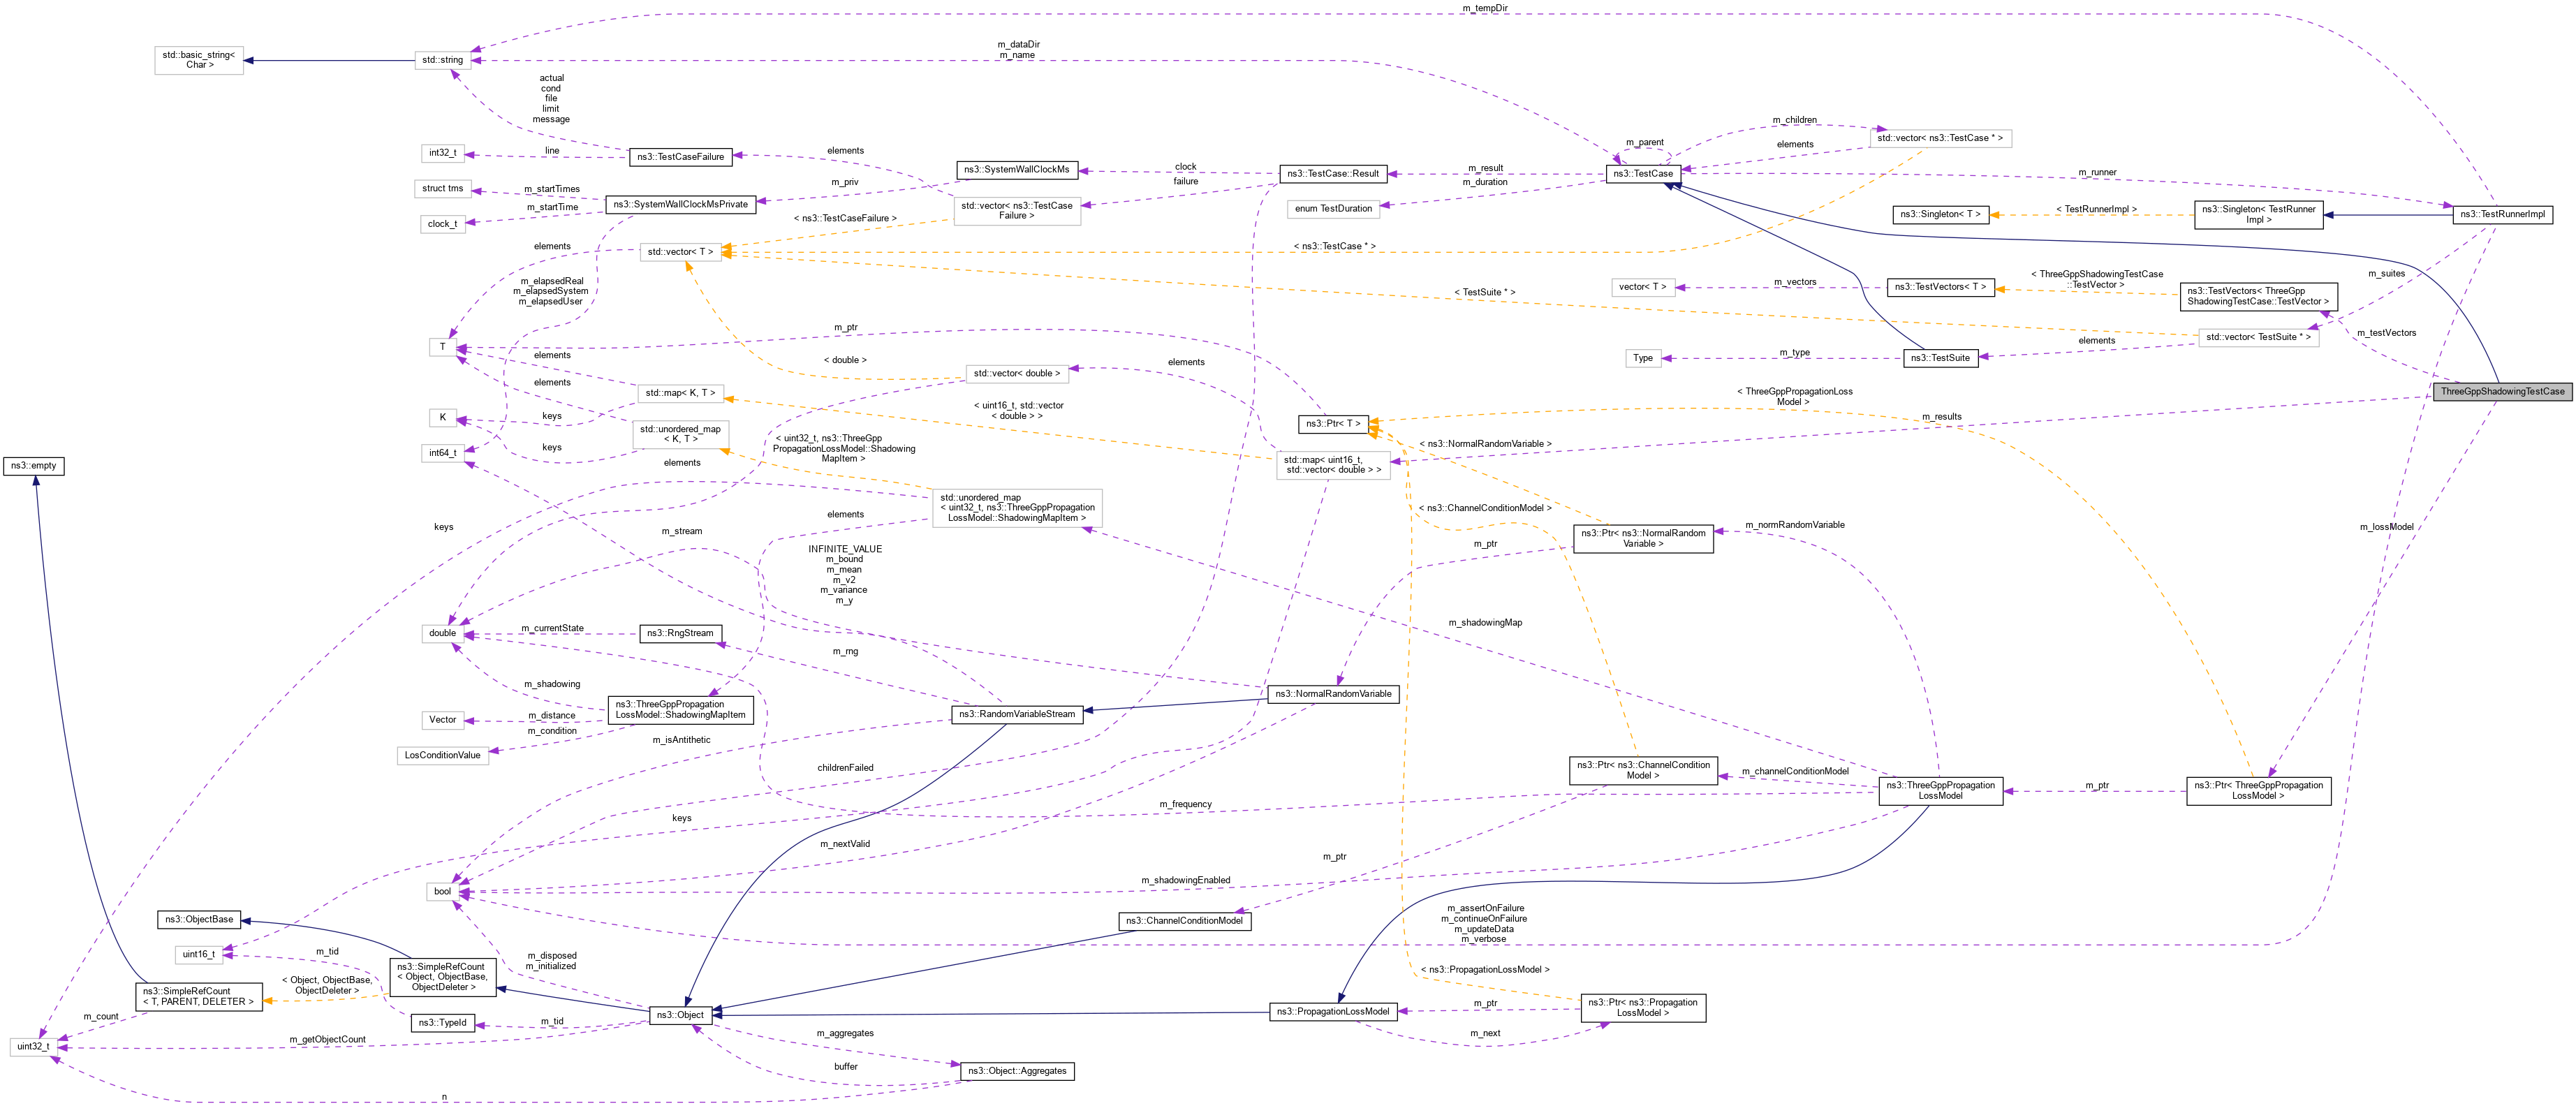Select the ns3::SystemWallClockMs class node
Image resolution: width=2576 pixels, height=1106 pixels.
[1016, 170]
